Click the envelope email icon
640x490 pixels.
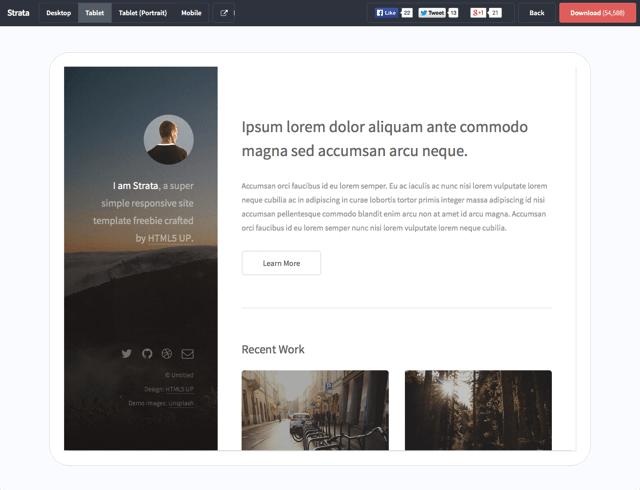coord(187,353)
